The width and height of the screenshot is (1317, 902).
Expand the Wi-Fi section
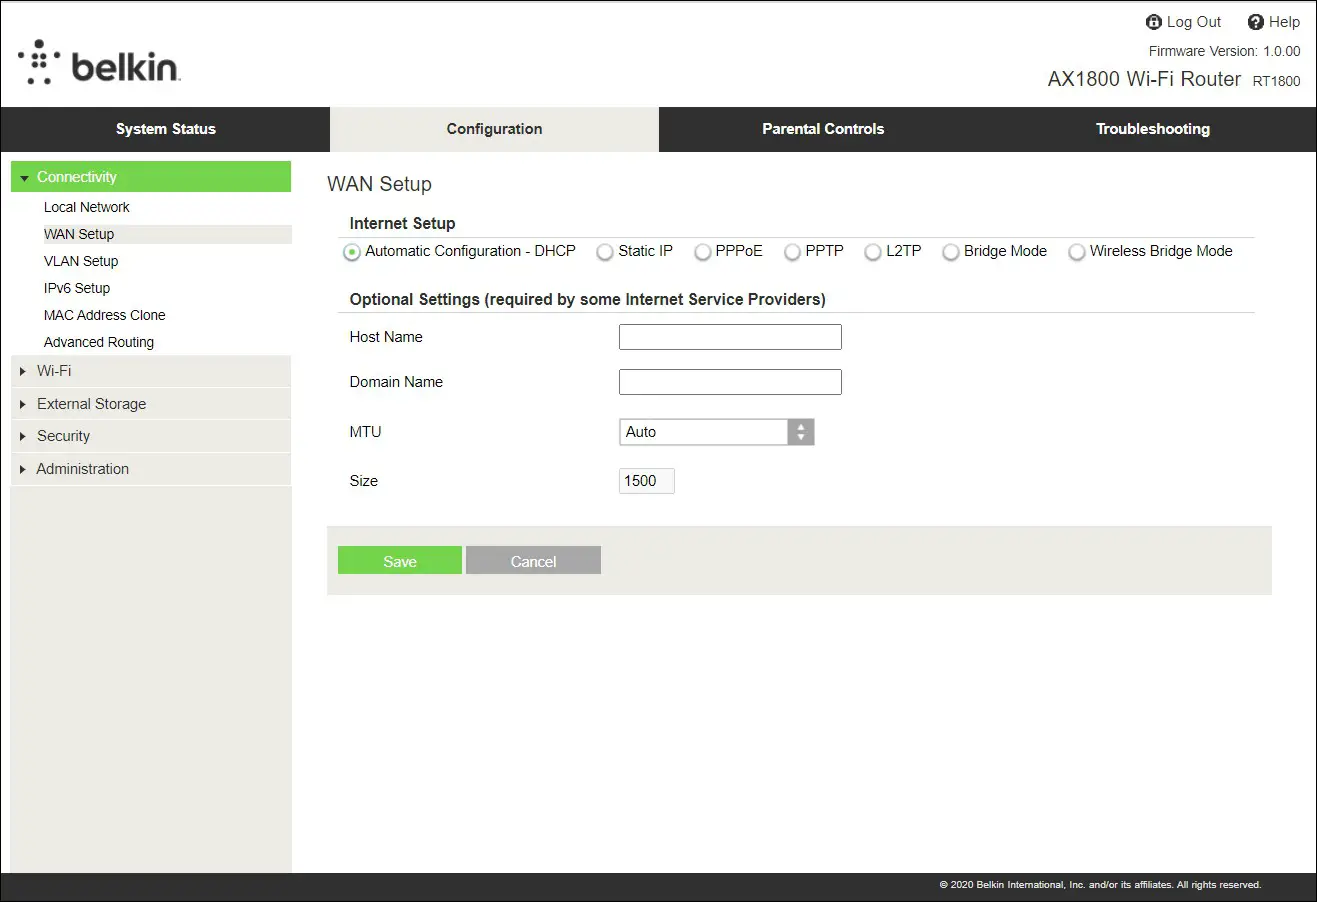point(151,371)
